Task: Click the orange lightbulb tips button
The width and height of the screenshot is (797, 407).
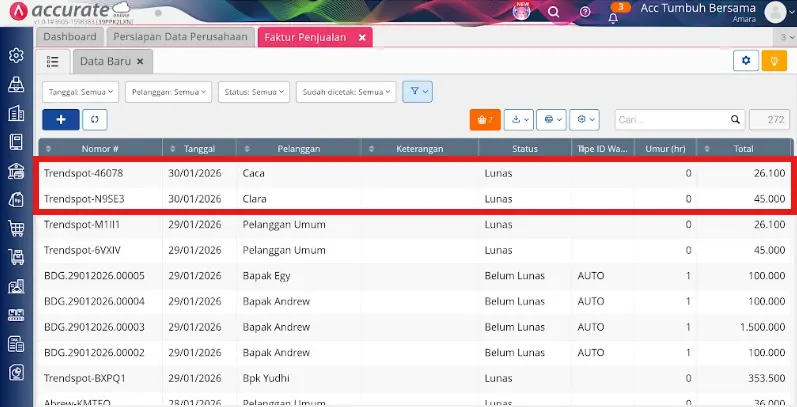Action: tap(773, 61)
